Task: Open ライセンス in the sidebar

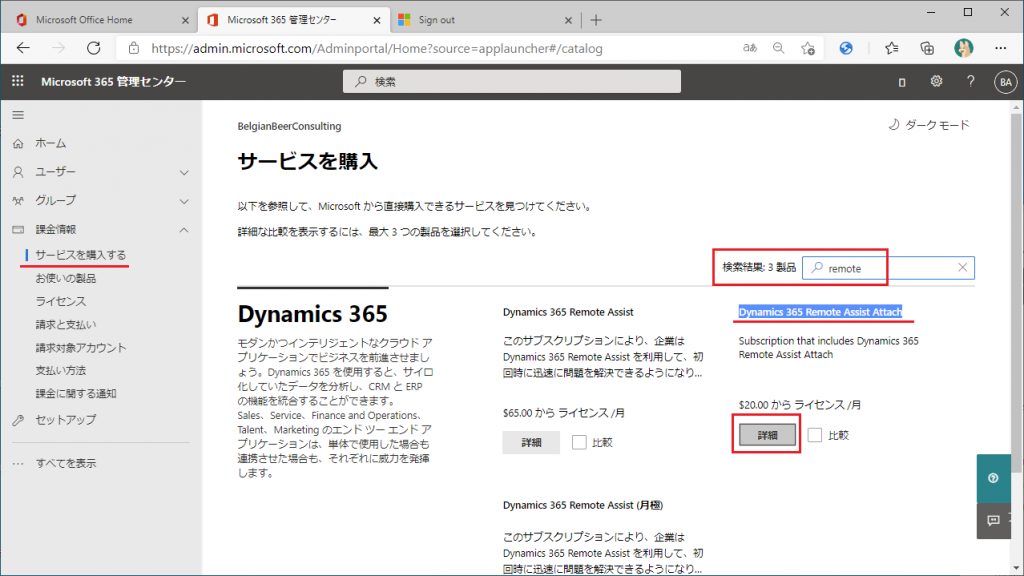Action: pyautogui.click(x=61, y=301)
